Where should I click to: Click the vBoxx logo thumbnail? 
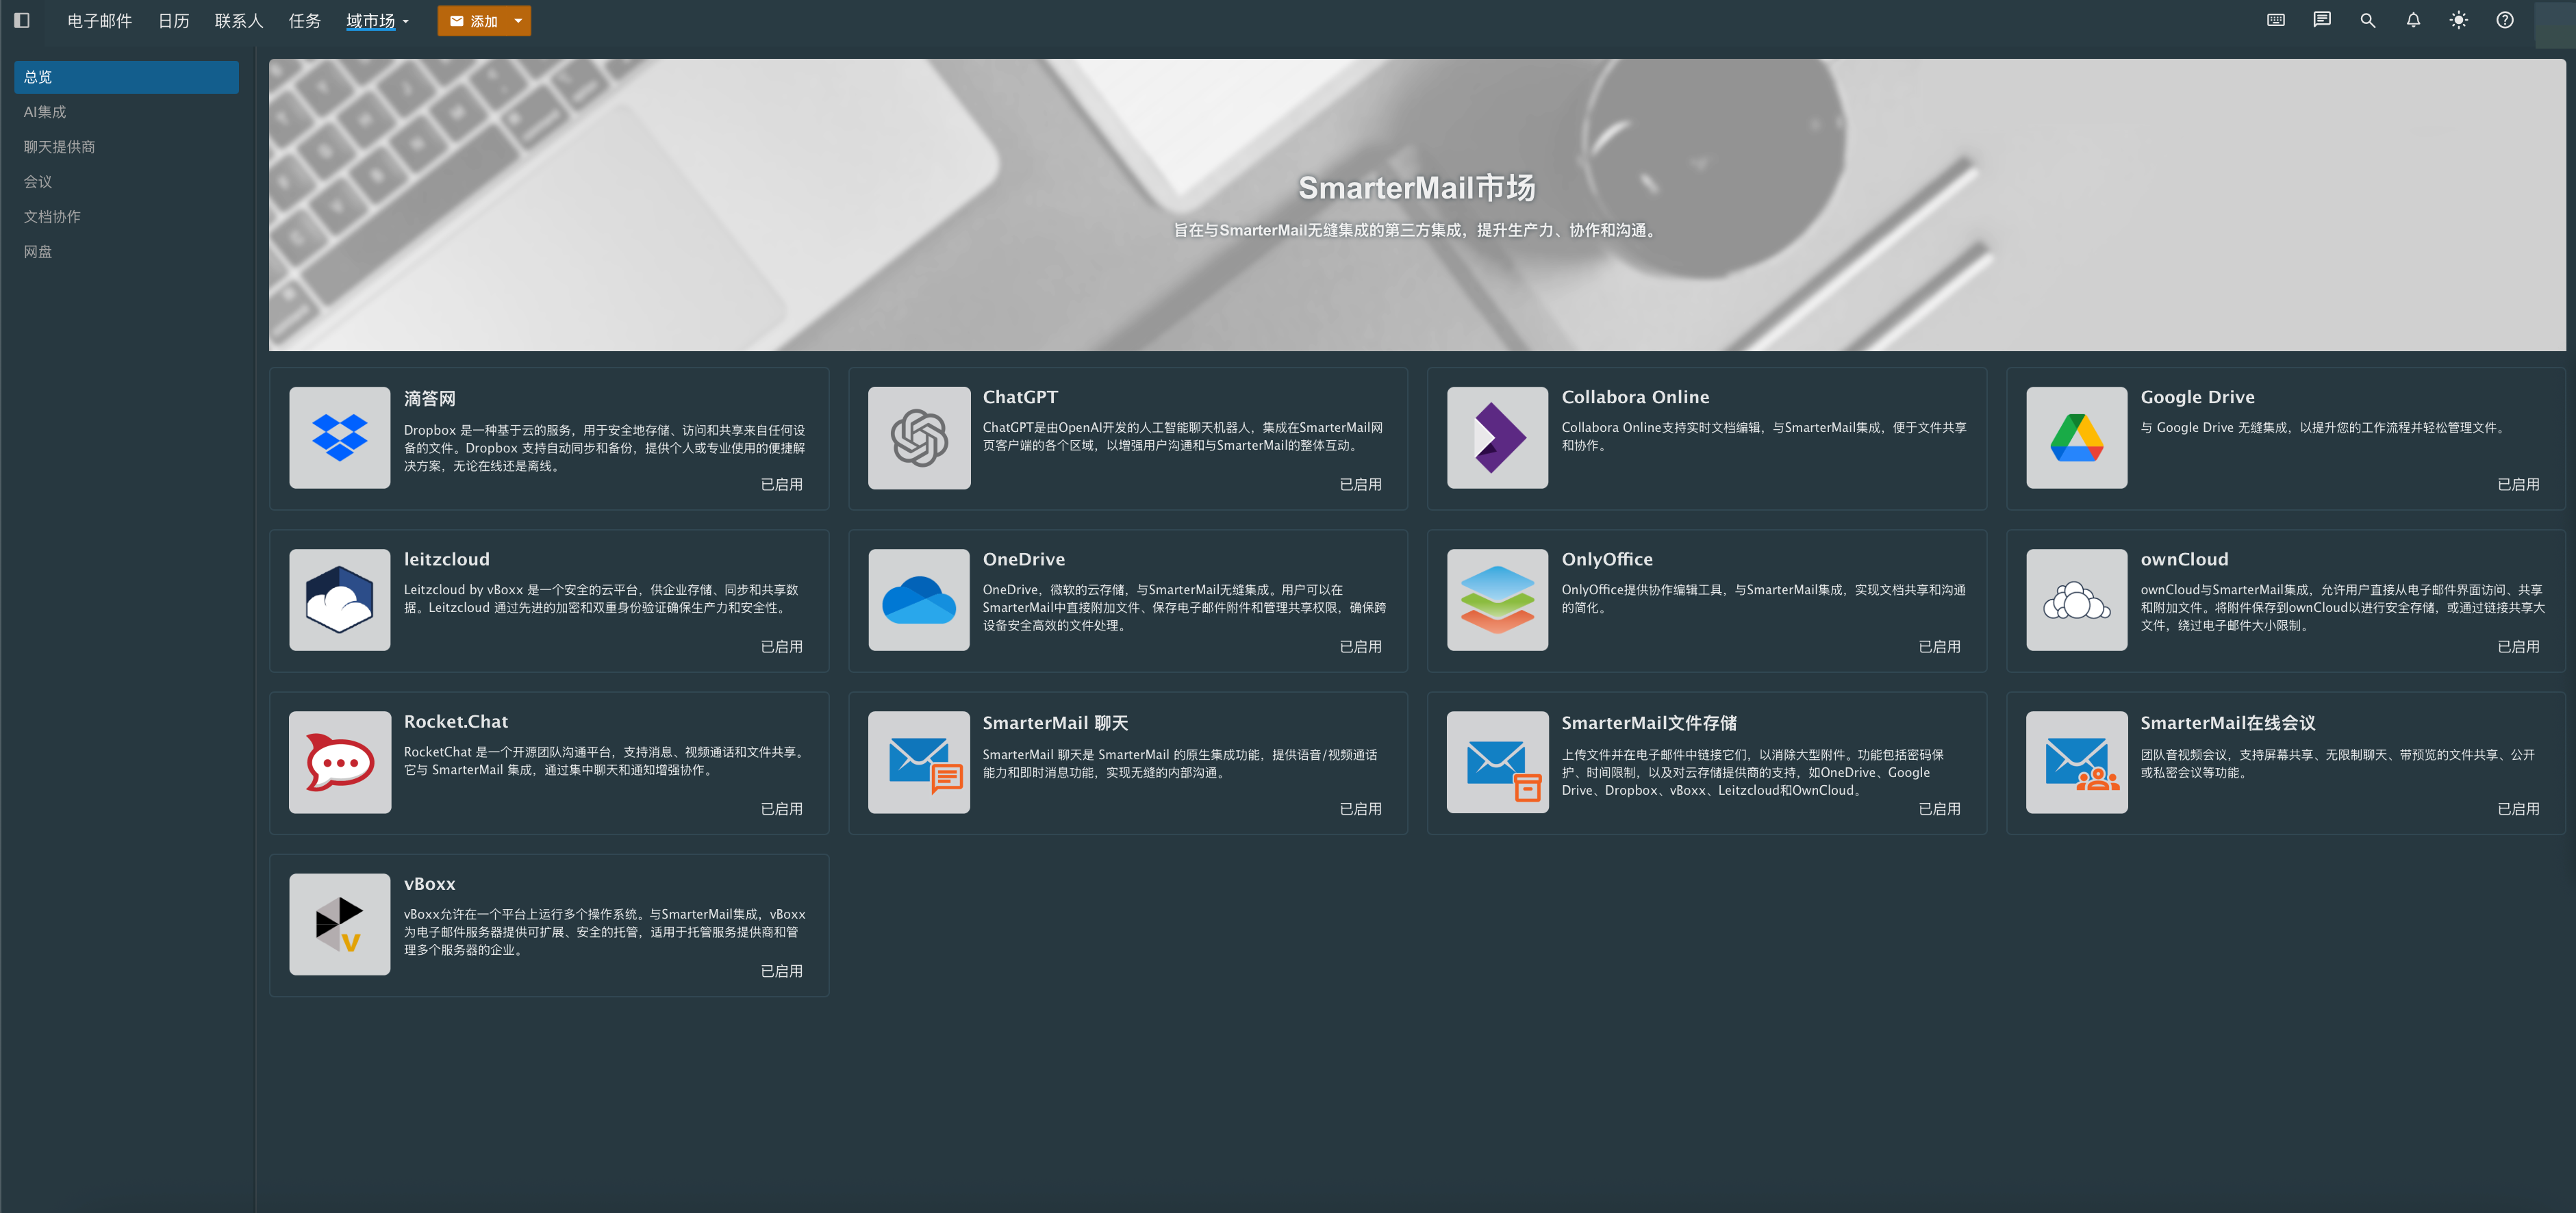coord(339,924)
